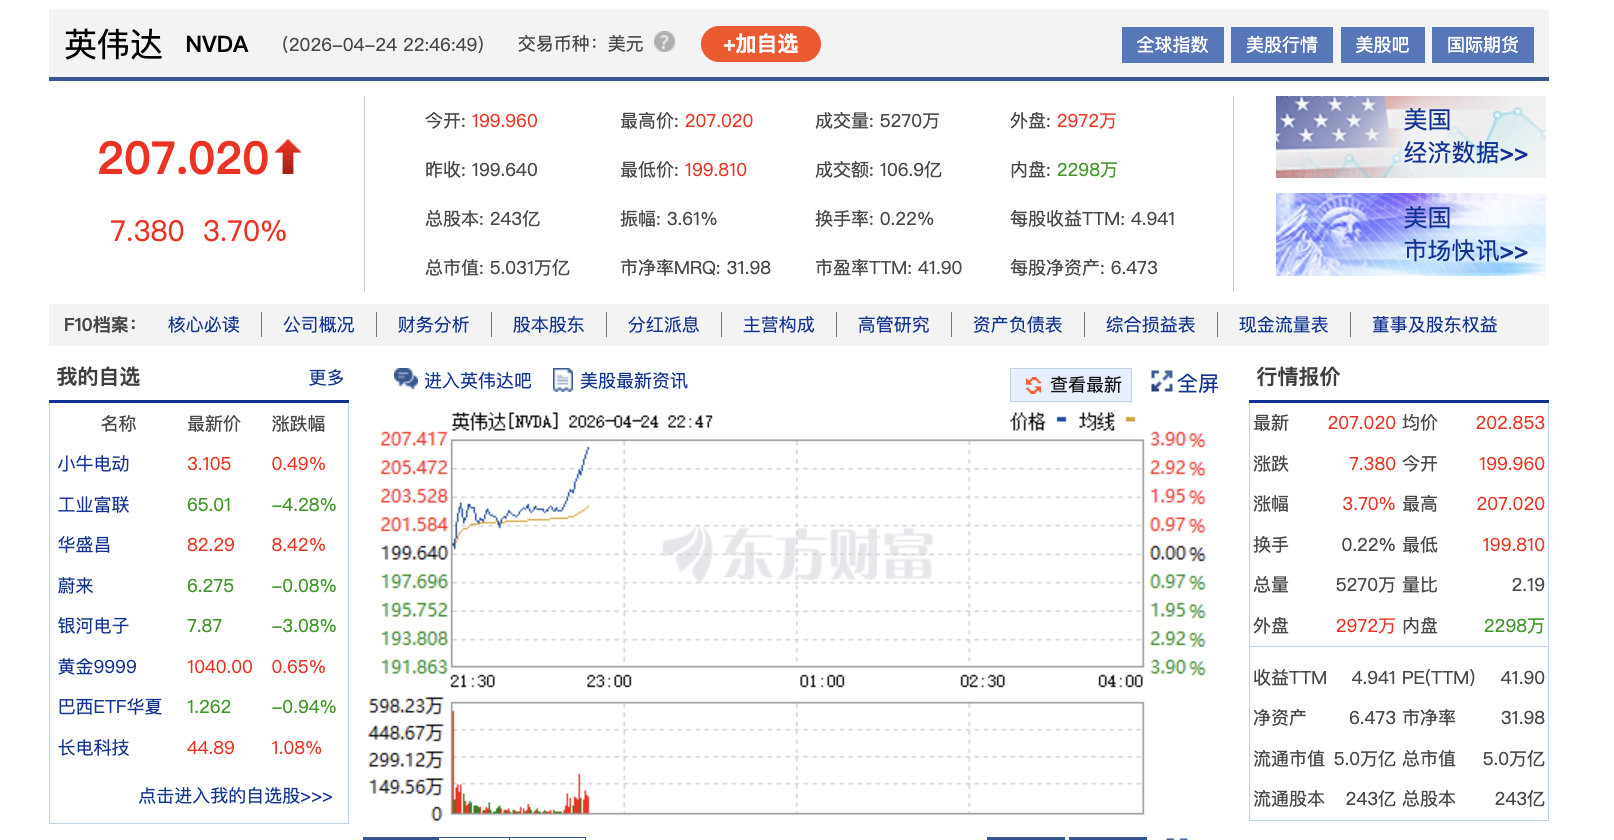Open 董事及股东权益 F10 tab
1614x840 pixels.
click(x=1435, y=325)
